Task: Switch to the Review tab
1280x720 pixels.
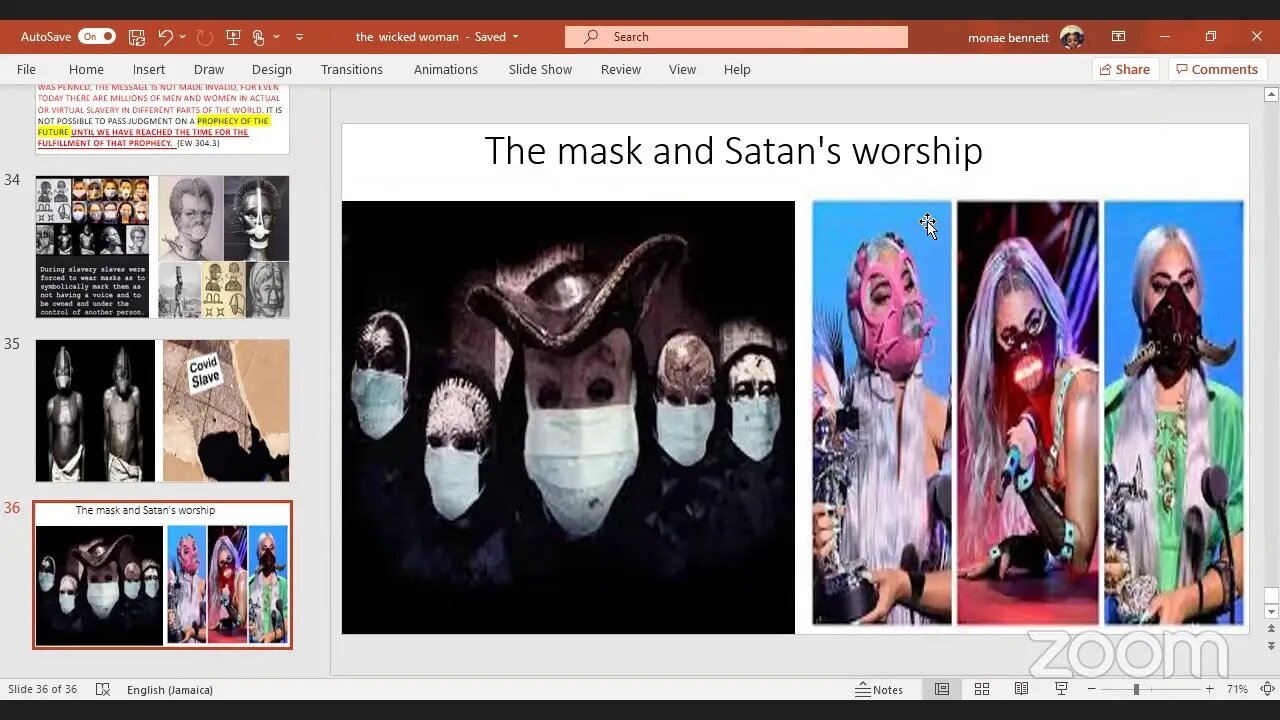Action: pos(621,69)
